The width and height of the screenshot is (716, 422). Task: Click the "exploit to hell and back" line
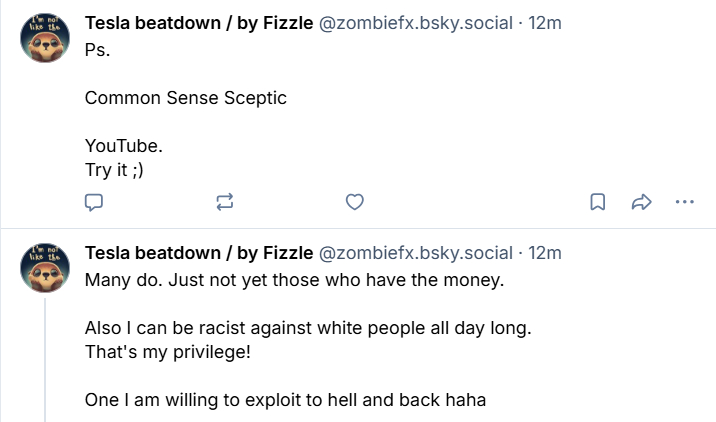tap(285, 400)
